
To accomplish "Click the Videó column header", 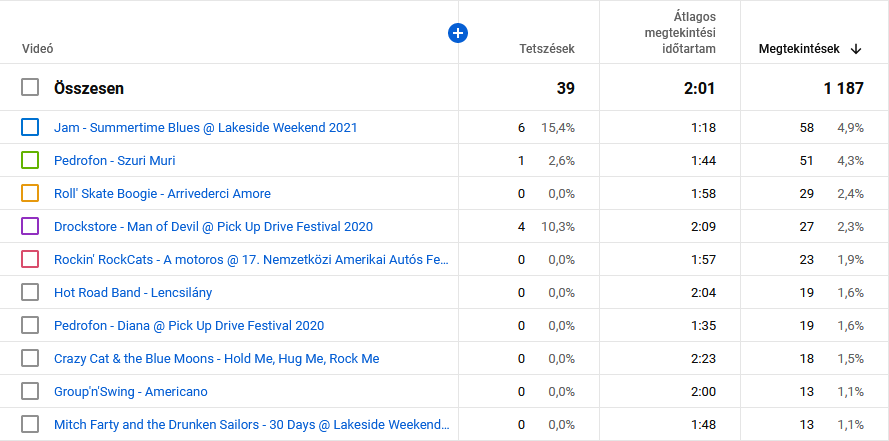I will (37, 49).
